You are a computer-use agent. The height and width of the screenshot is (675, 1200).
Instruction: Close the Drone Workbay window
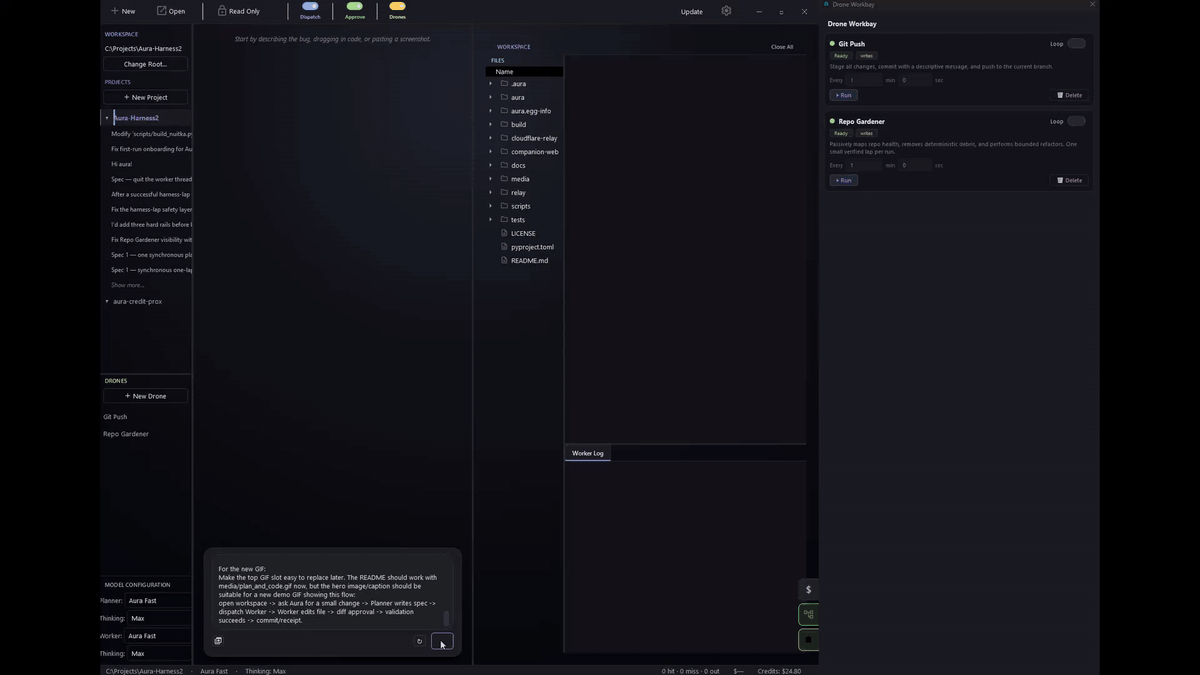[1092, 4]
